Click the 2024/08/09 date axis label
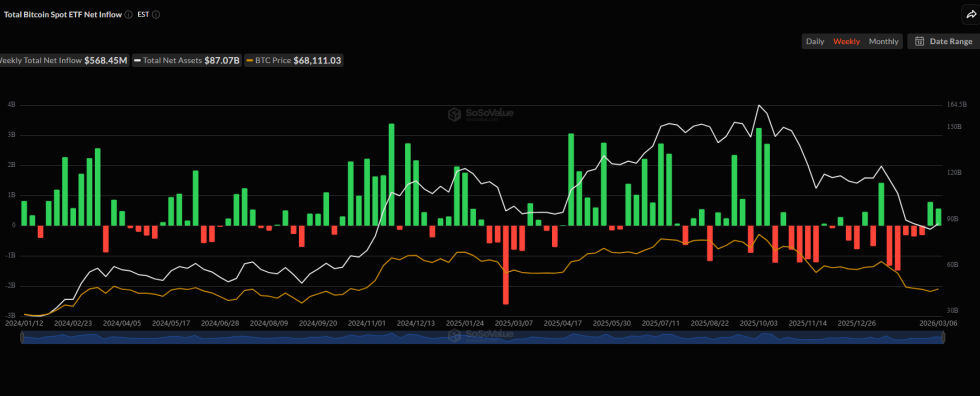Screen dimensions: 980x396 point(269,324)
